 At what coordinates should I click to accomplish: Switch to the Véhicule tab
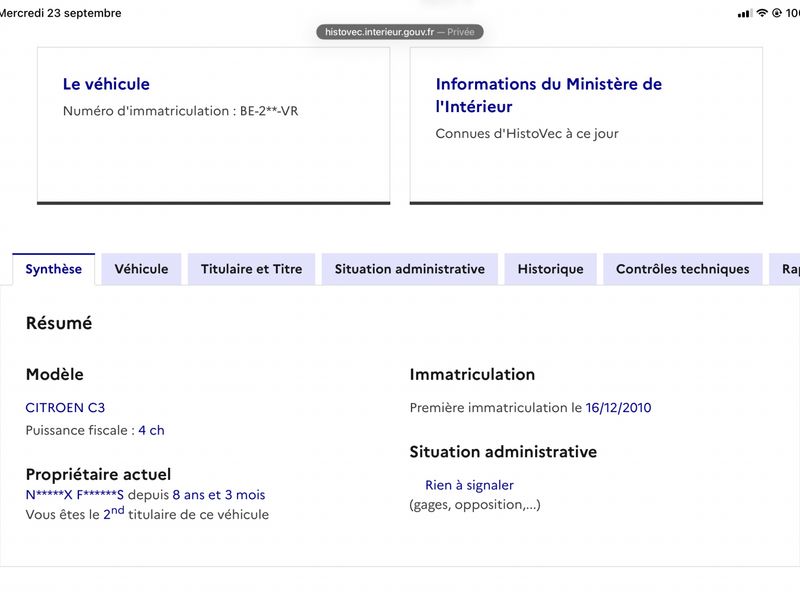tap(141, 269)
